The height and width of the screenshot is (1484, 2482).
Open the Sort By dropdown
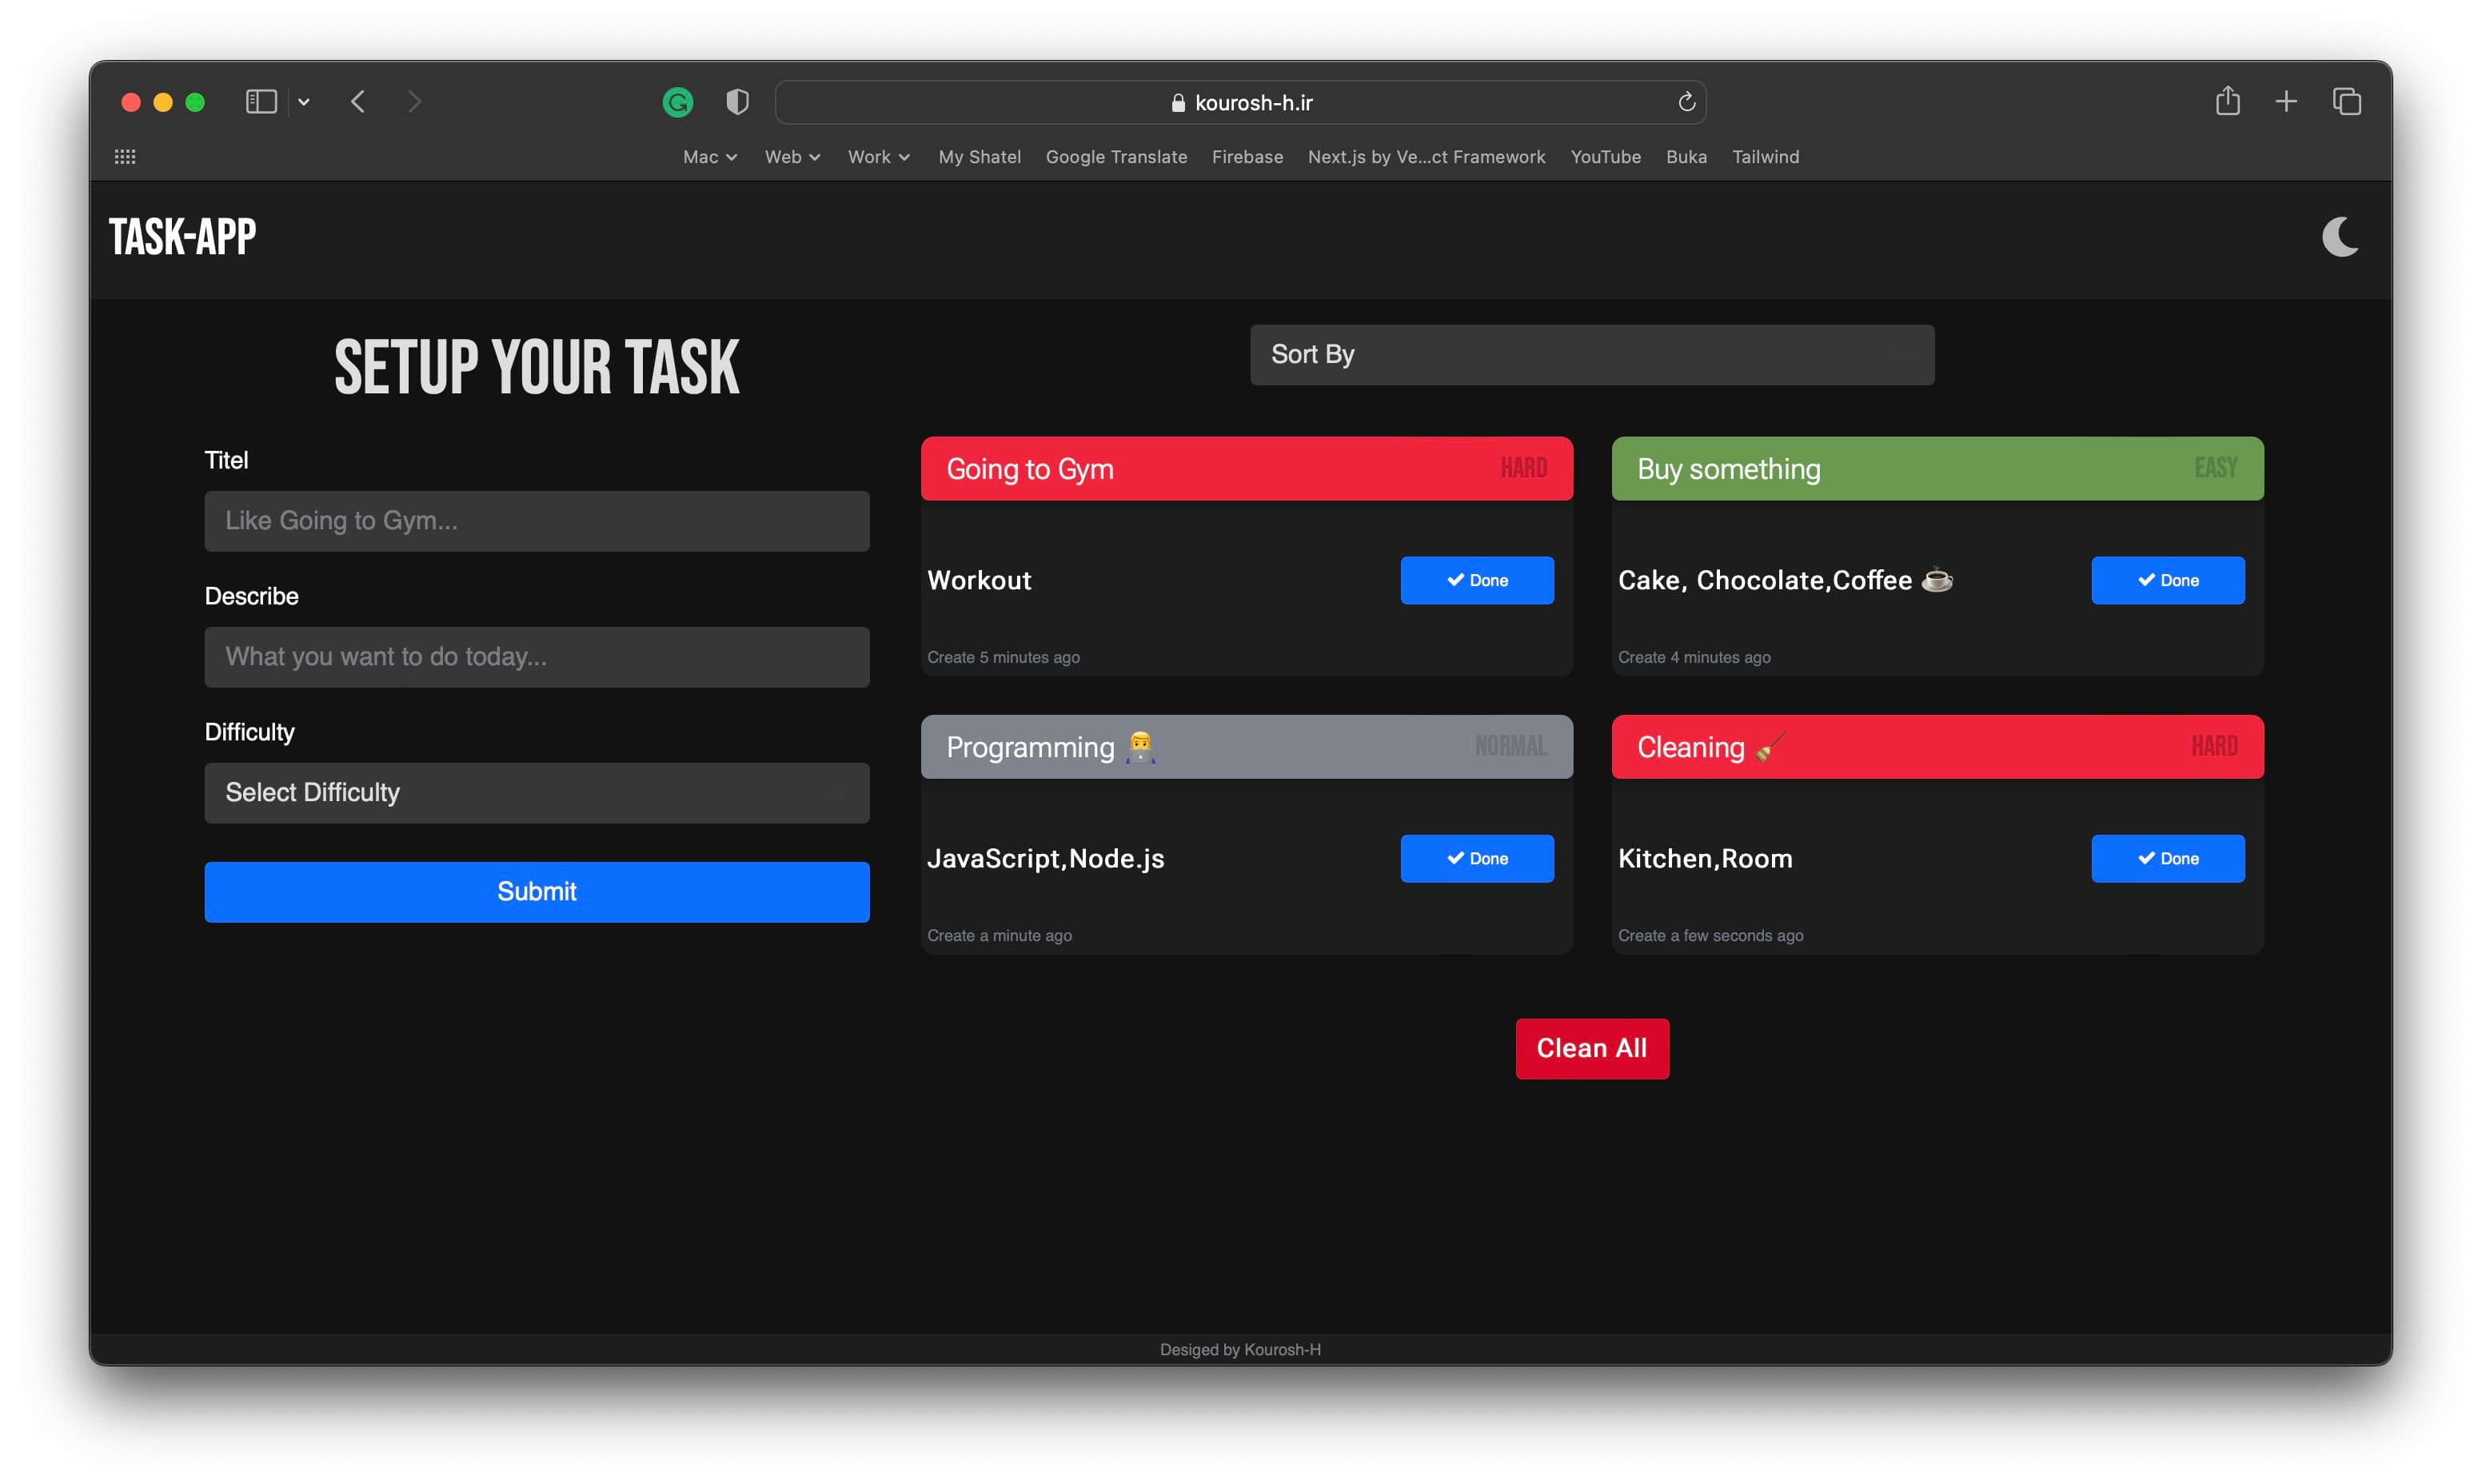click(x=1591, y=355)
